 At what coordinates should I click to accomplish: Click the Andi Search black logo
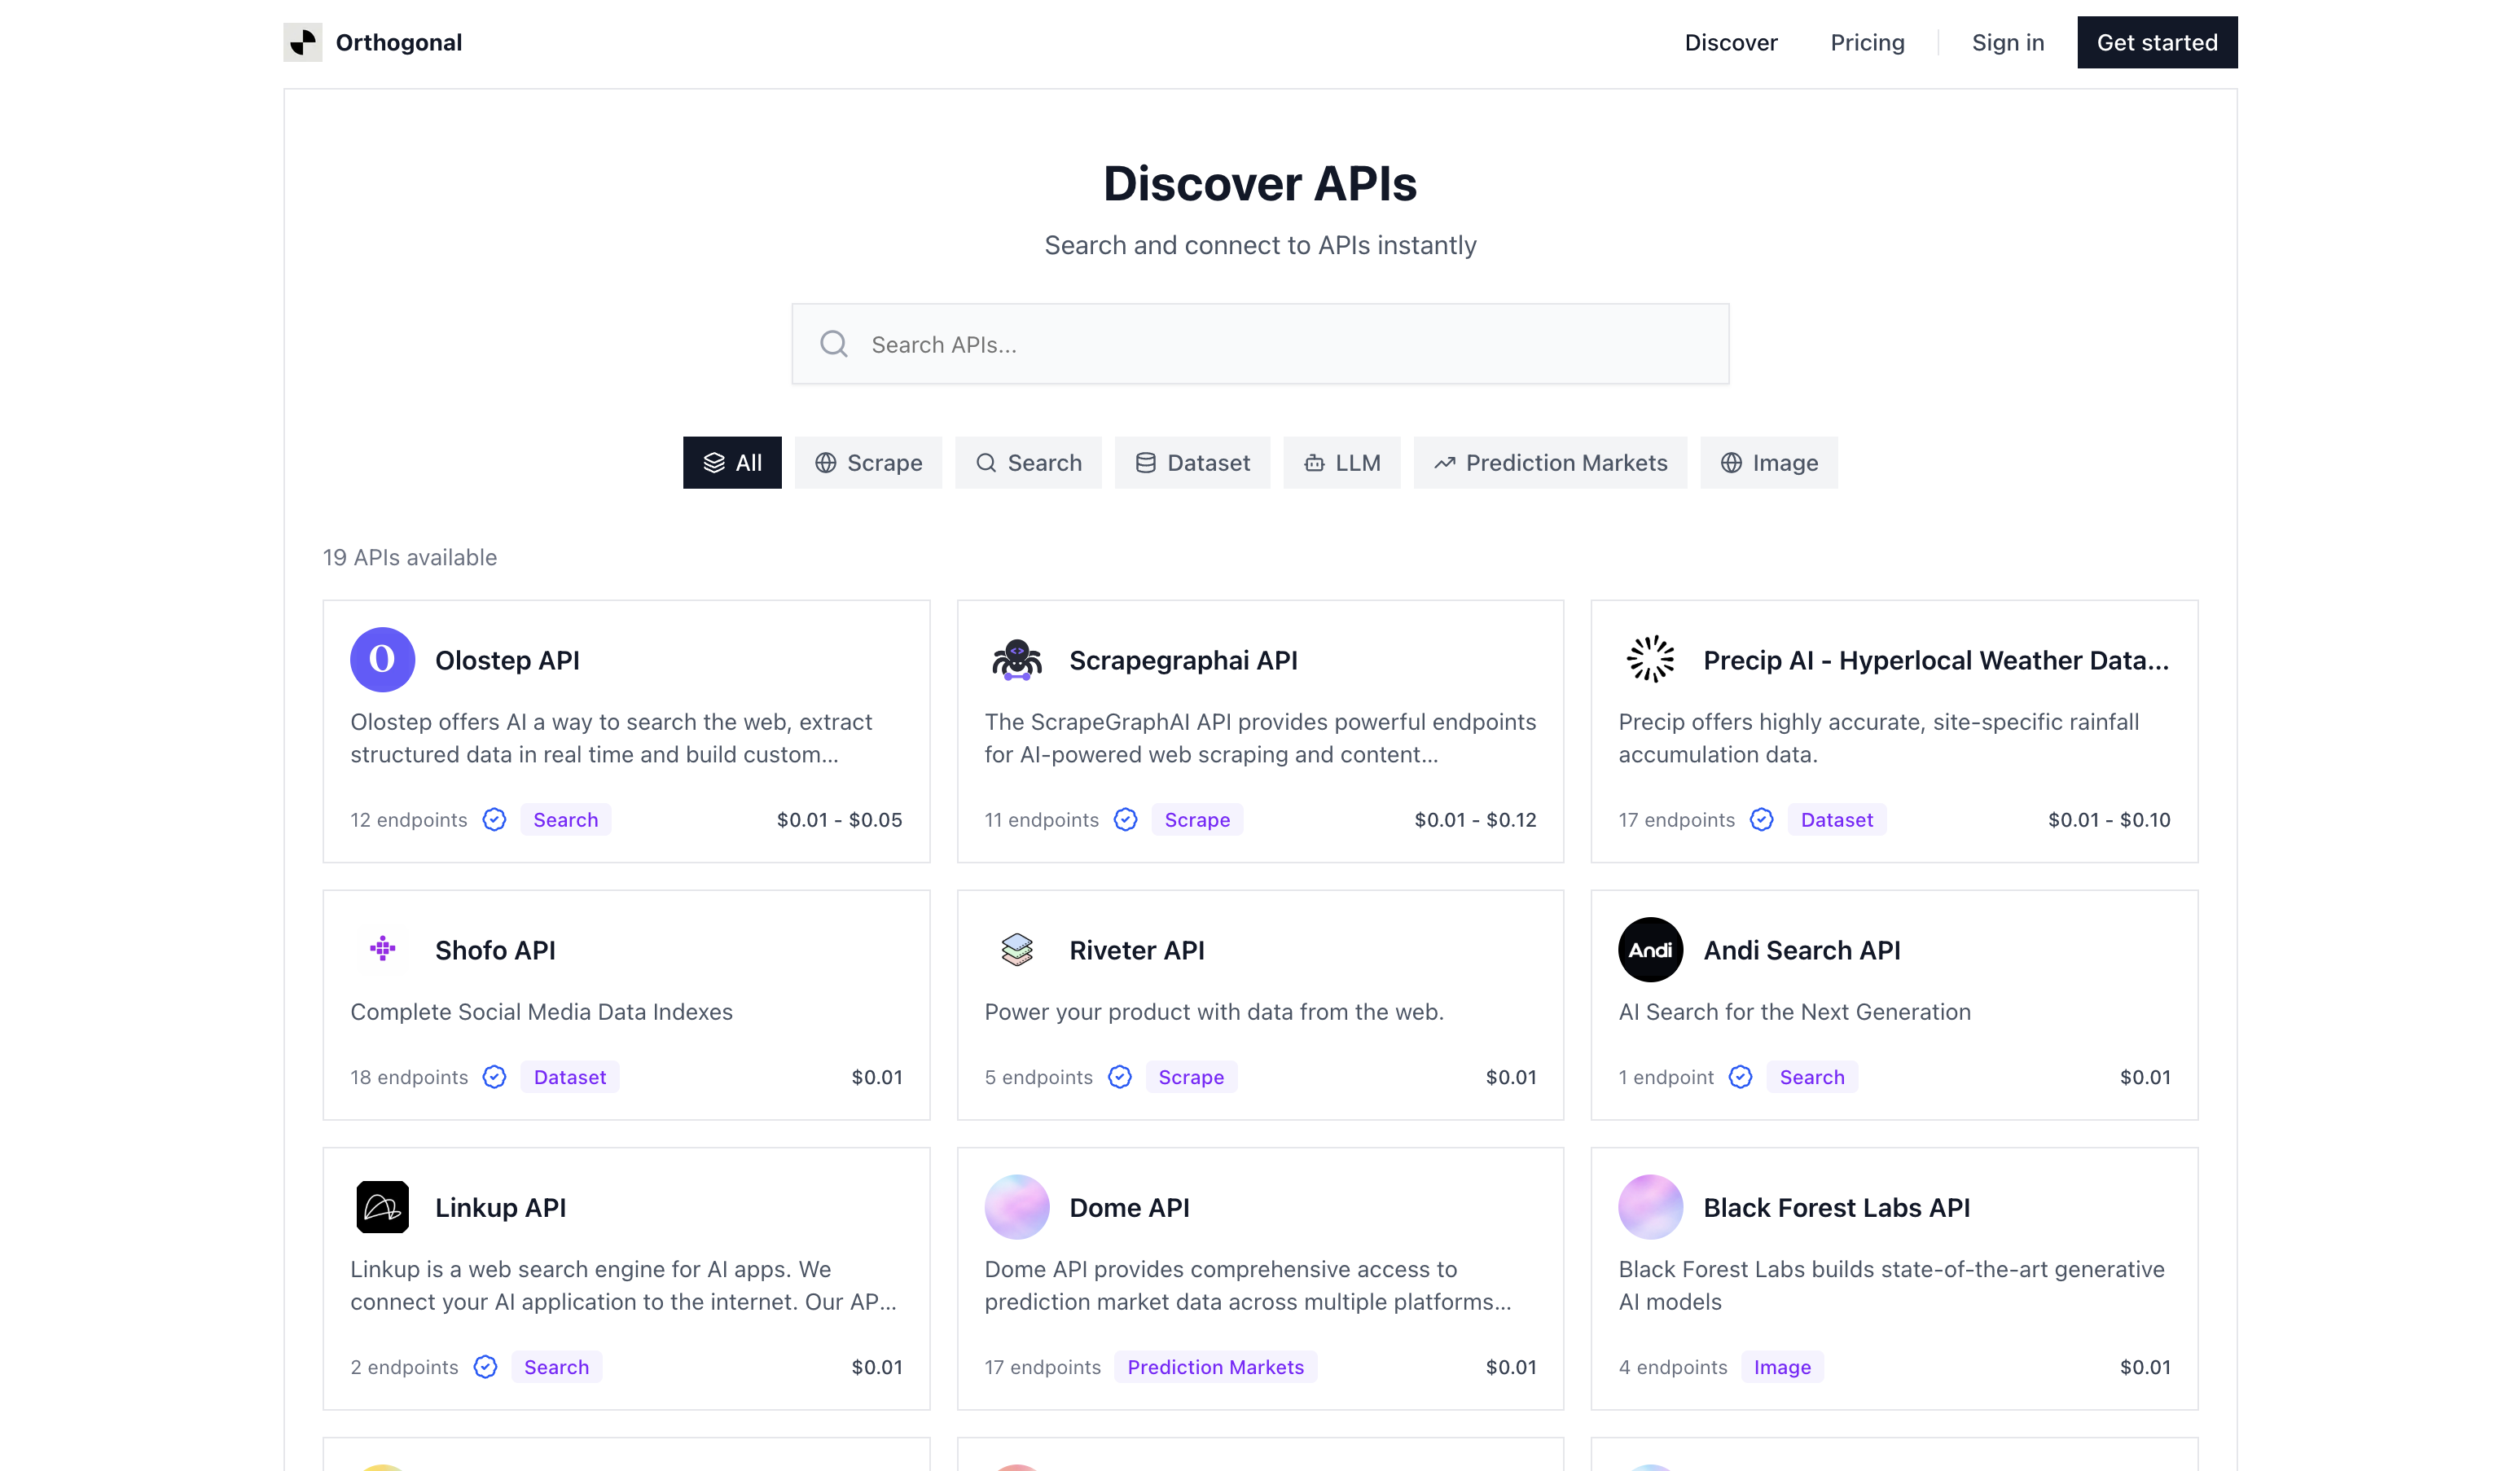tap(1650, 949)
